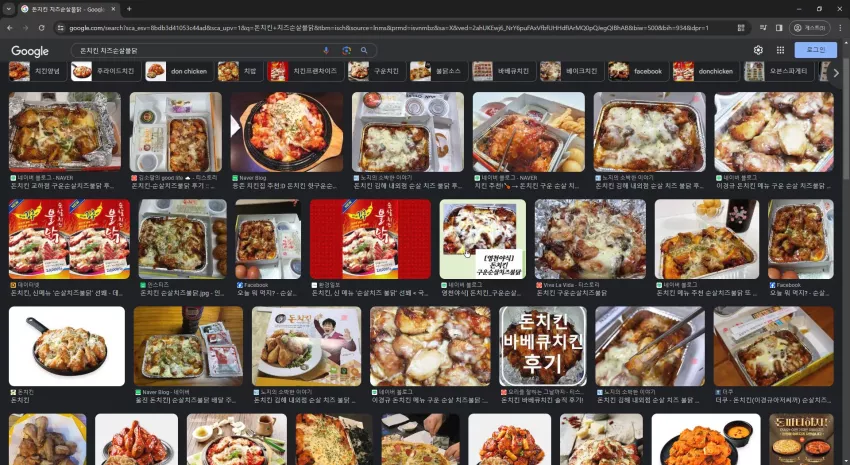
Task: Open the 돈치킨 바베큐치킨 후기 thumbnail
Action: point(542,346)
